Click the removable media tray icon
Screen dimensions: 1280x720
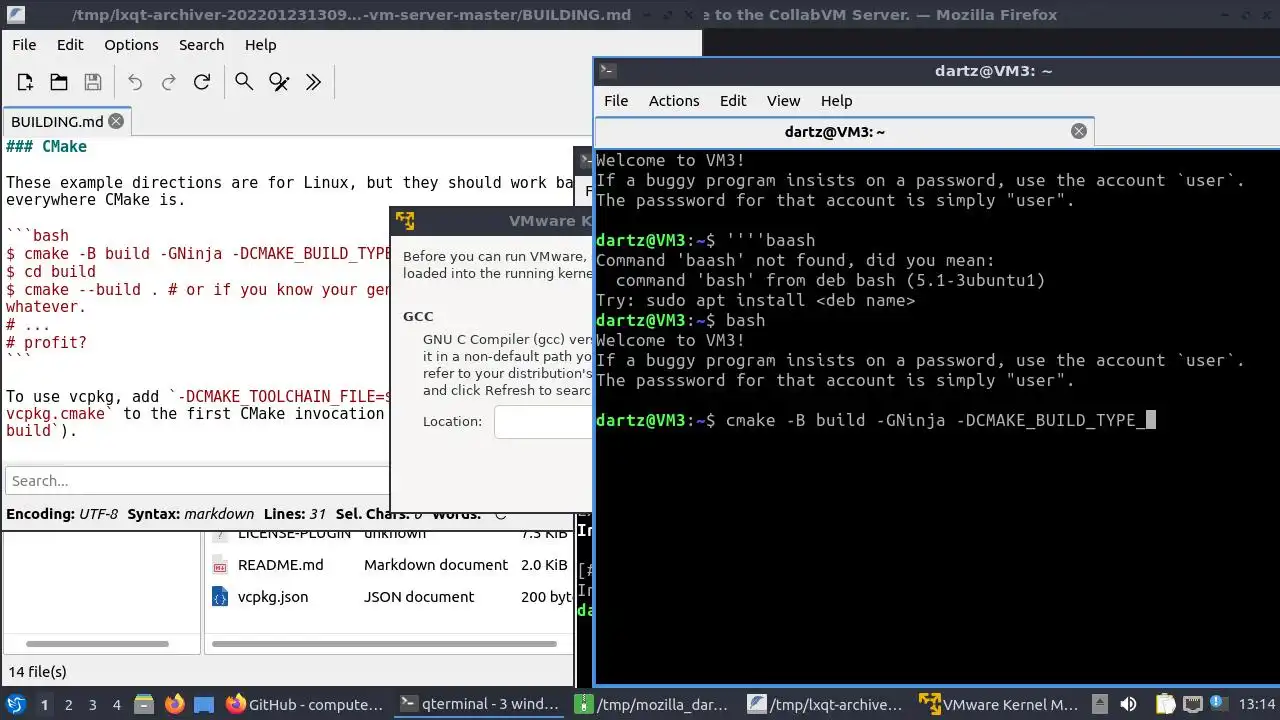(1101, 705)
